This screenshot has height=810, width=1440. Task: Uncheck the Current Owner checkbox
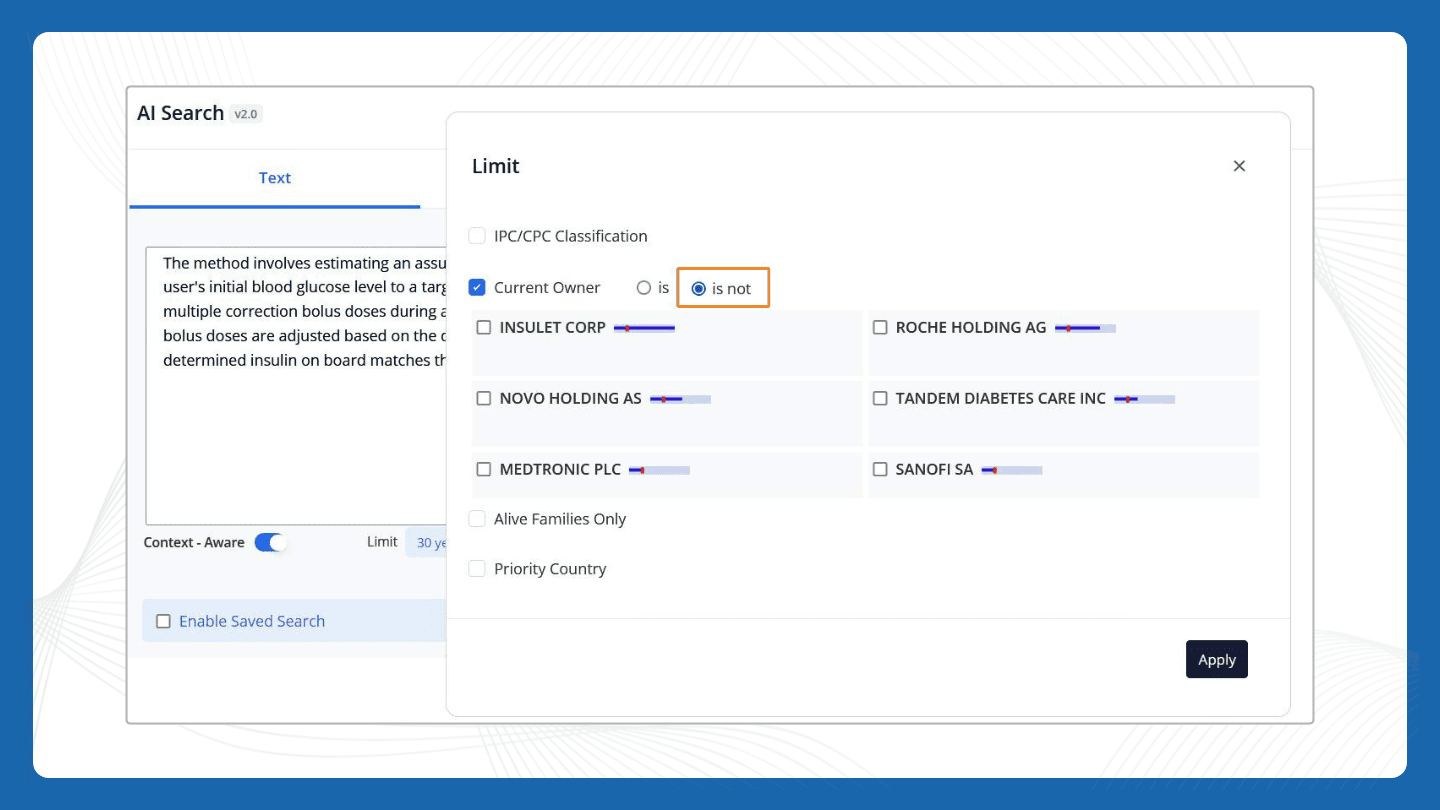pos(477,287)
